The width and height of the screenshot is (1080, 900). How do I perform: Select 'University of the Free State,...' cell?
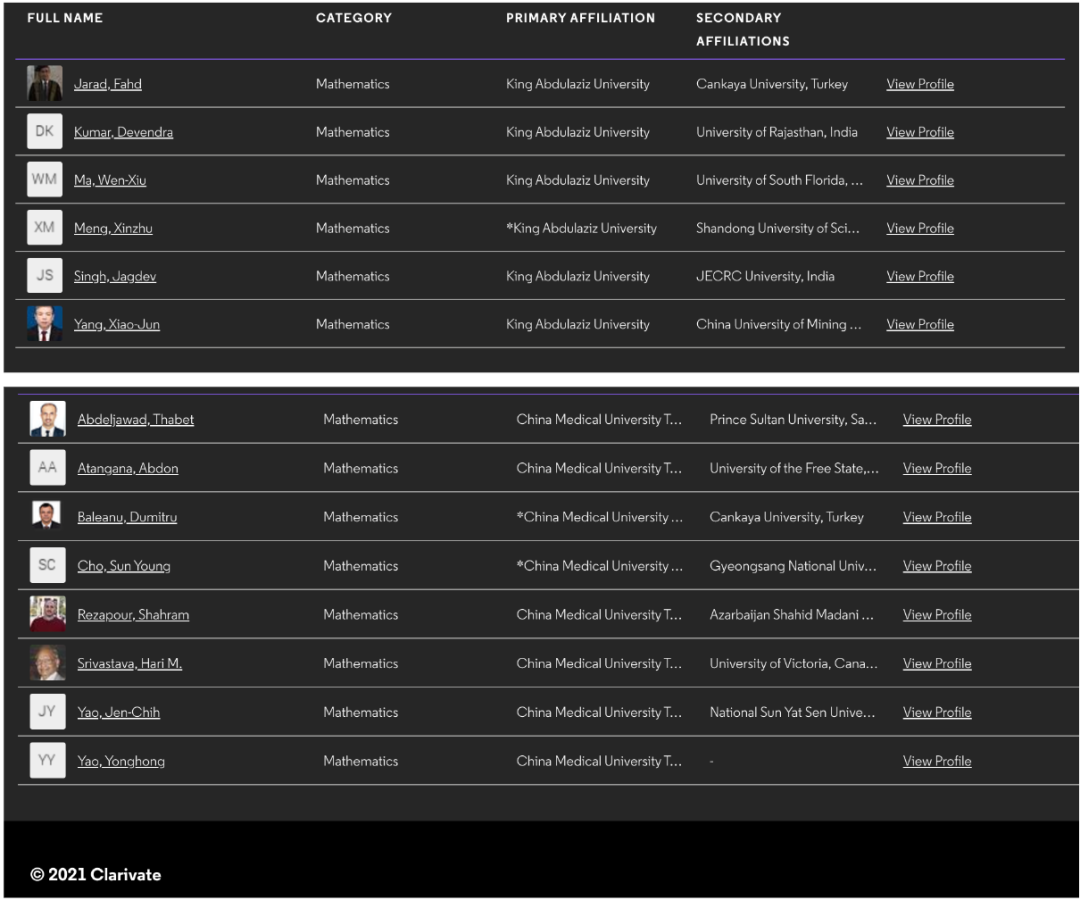tap(794, 468)
